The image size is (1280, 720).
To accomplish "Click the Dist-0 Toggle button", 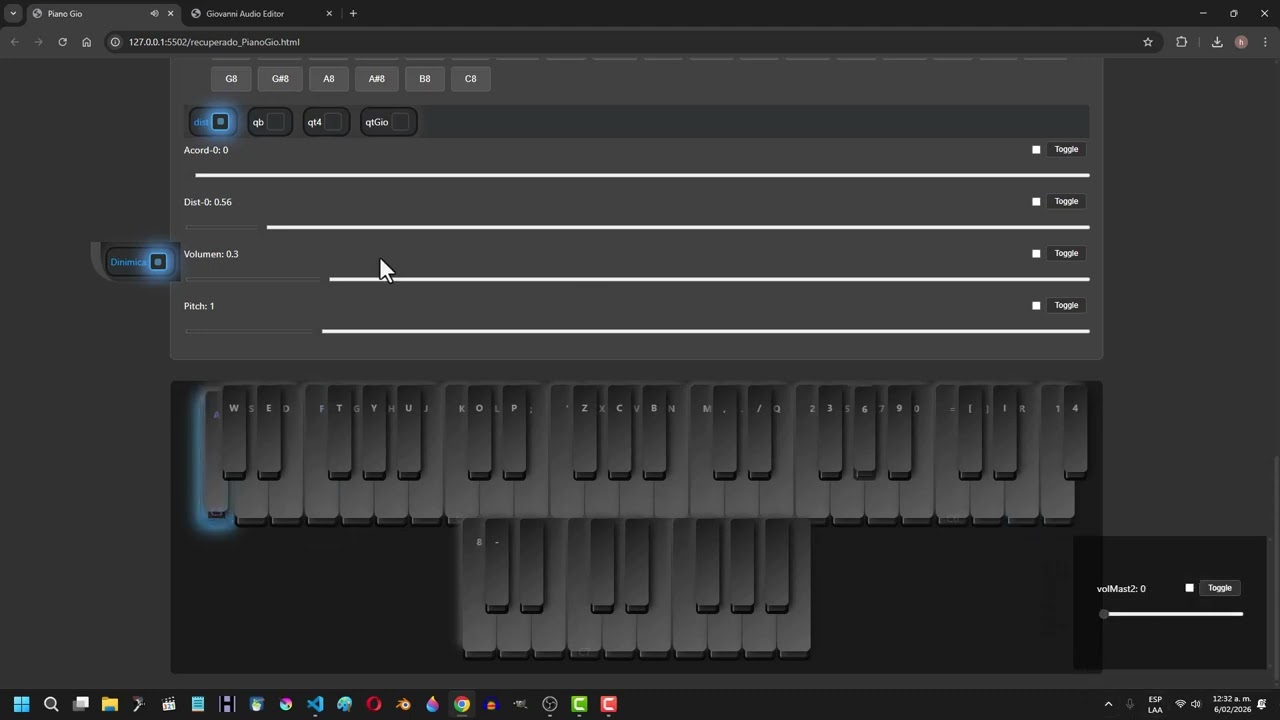I will coord(1067,201).
